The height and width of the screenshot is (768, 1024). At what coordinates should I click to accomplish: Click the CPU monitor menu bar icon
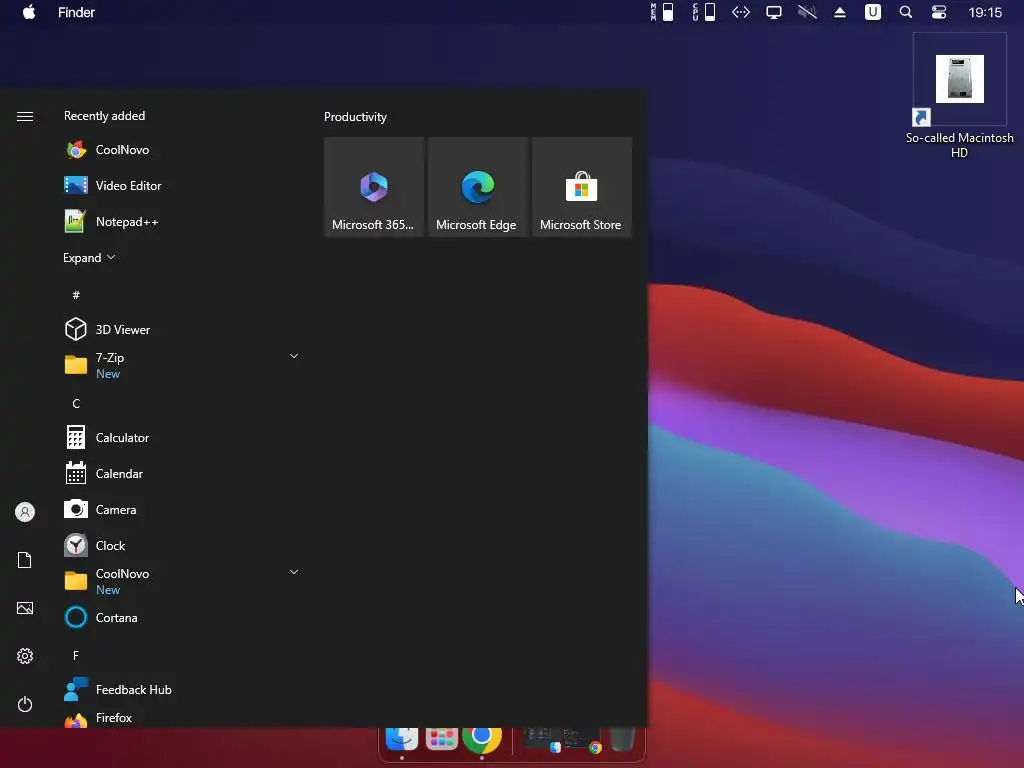(x=704, y=12)
